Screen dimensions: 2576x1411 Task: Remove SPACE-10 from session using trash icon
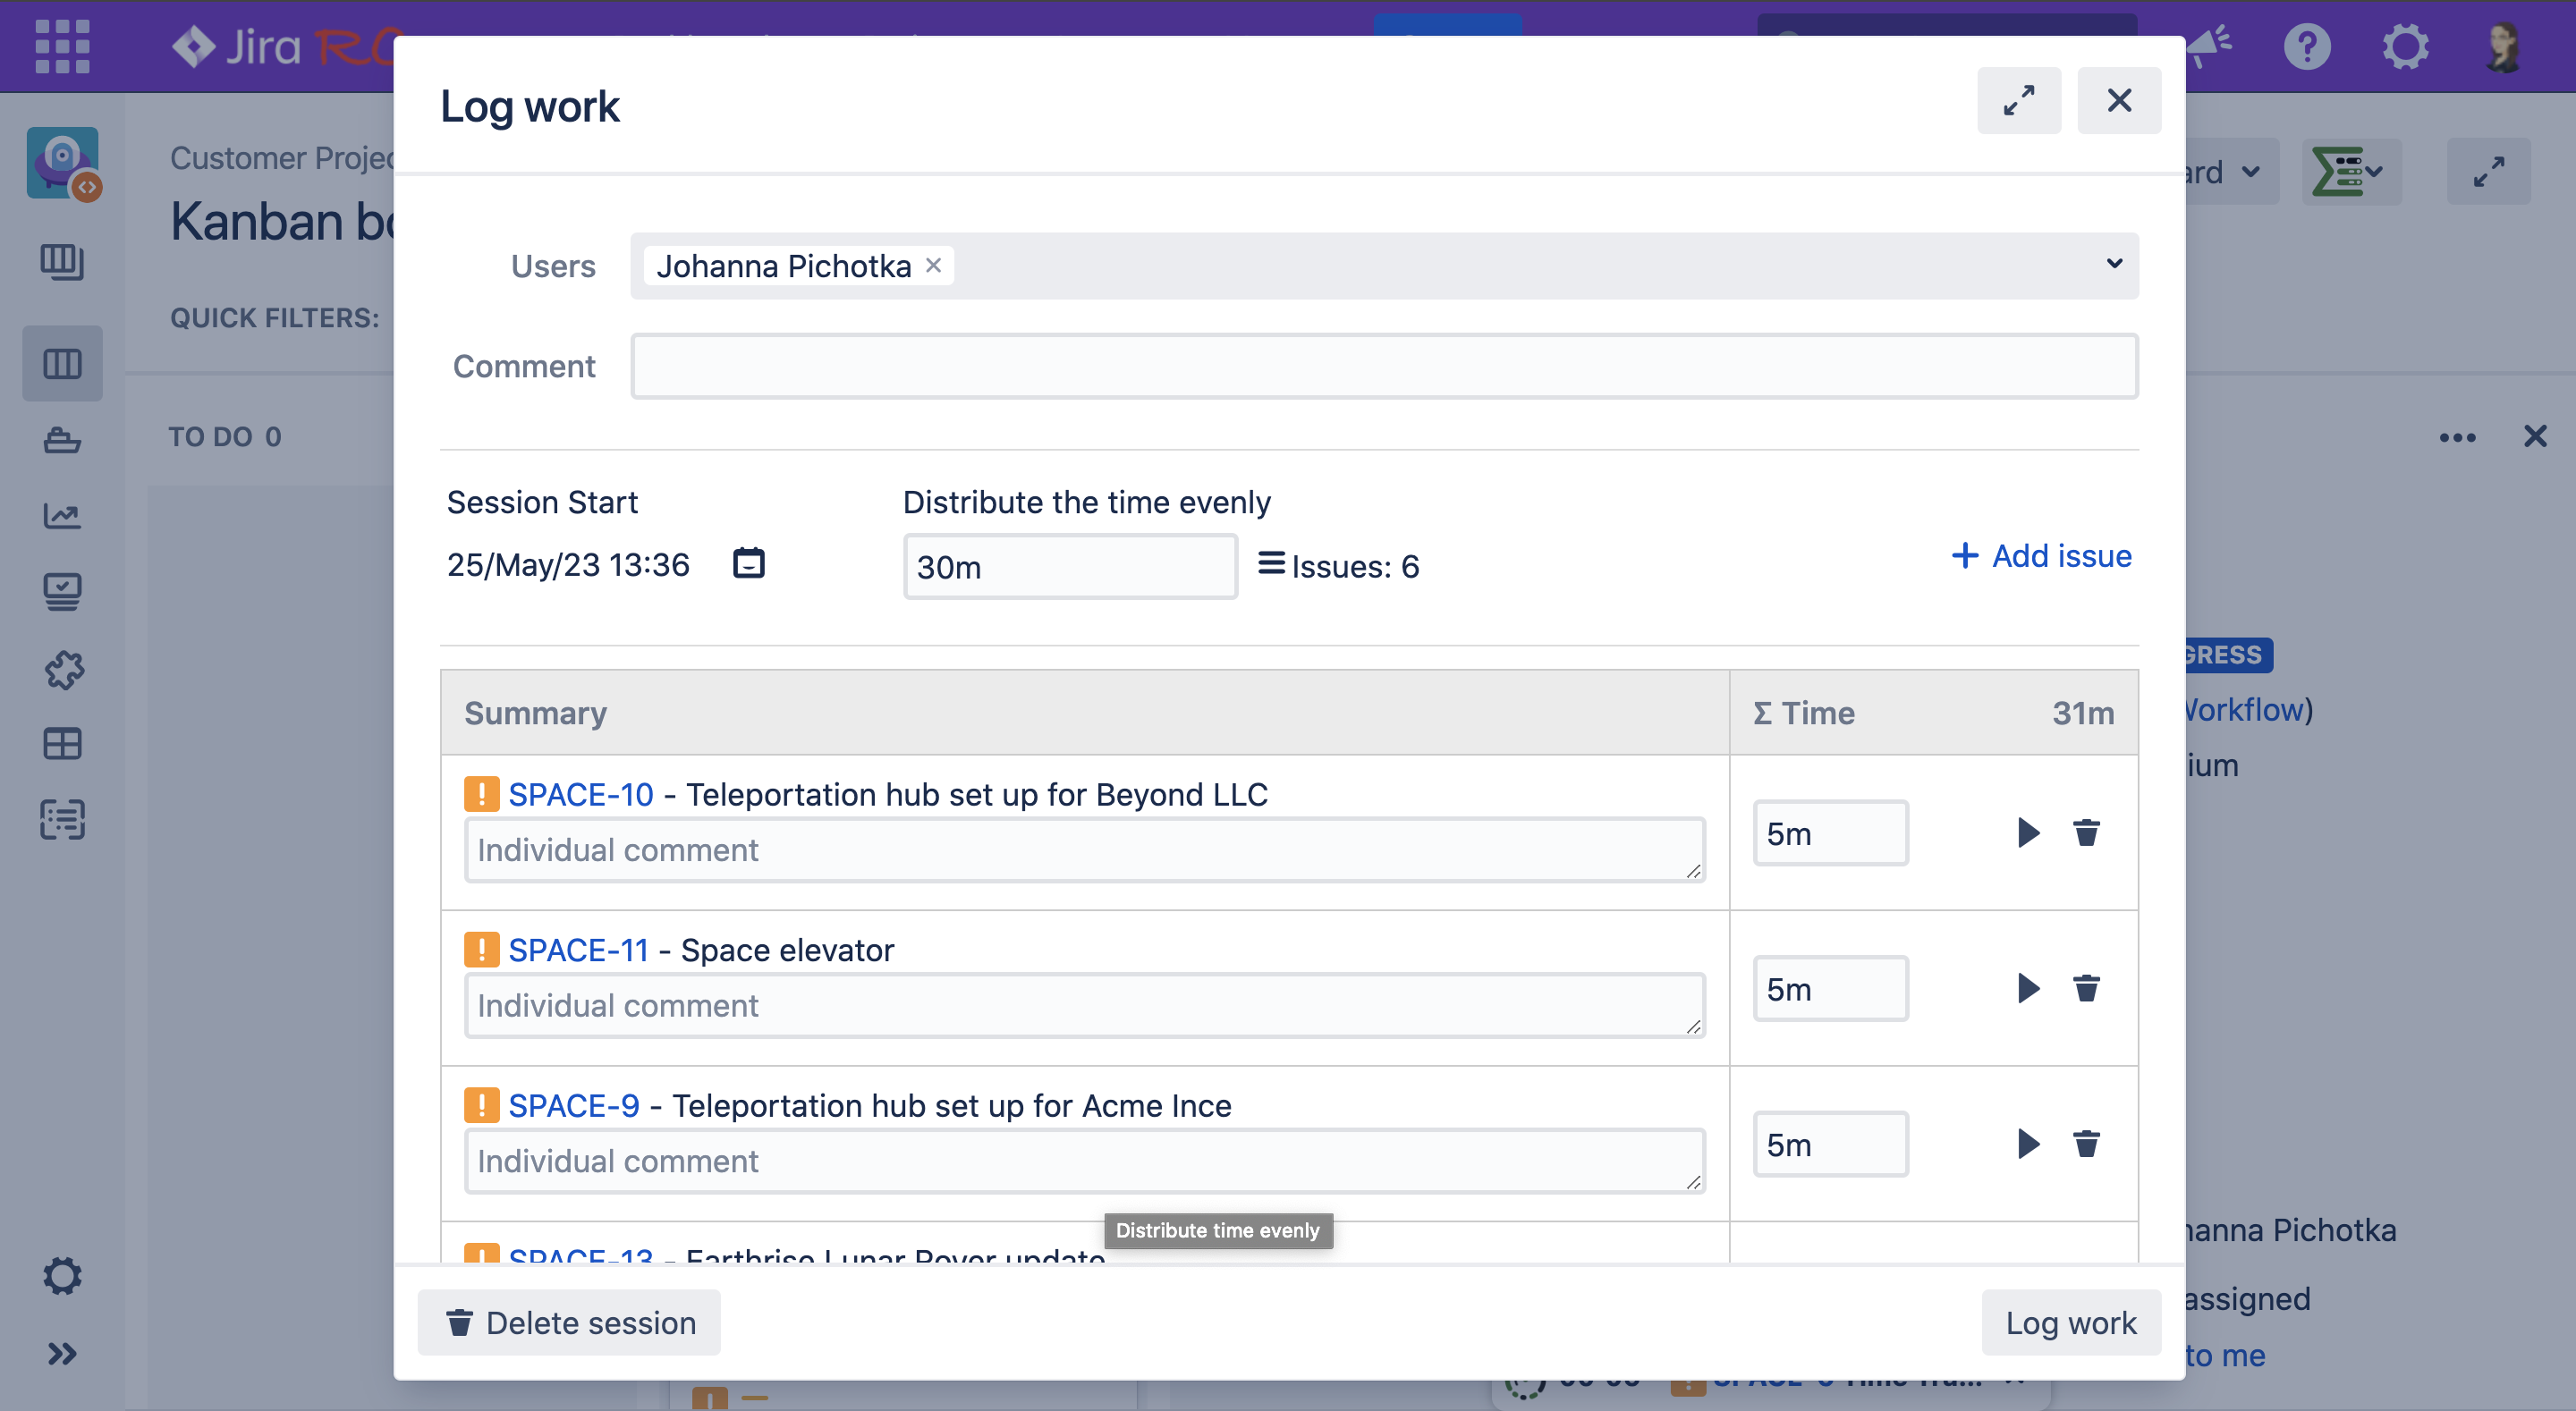coord(2086,832)
